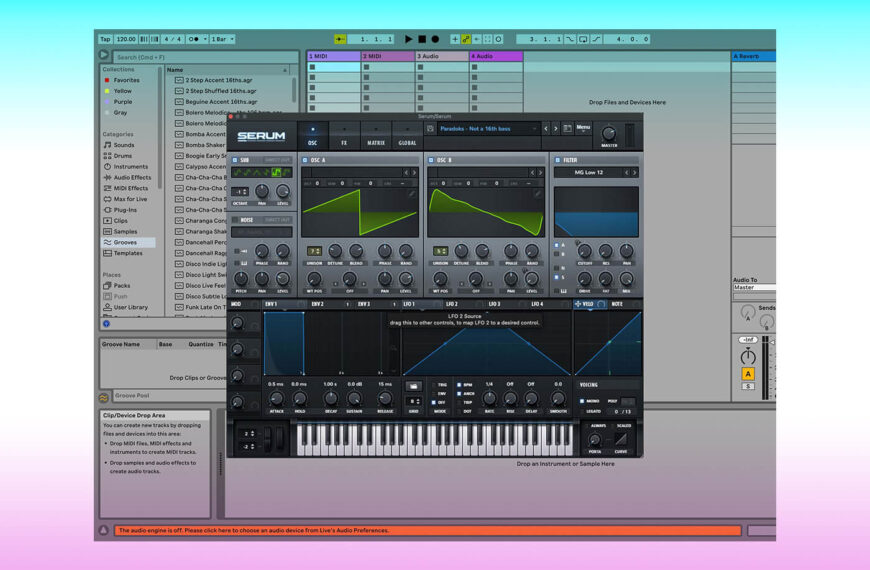Viewport: 870px width, 570px height.
Task: Select next OSC A wavetable arrow
Action: tap(414, 173)
